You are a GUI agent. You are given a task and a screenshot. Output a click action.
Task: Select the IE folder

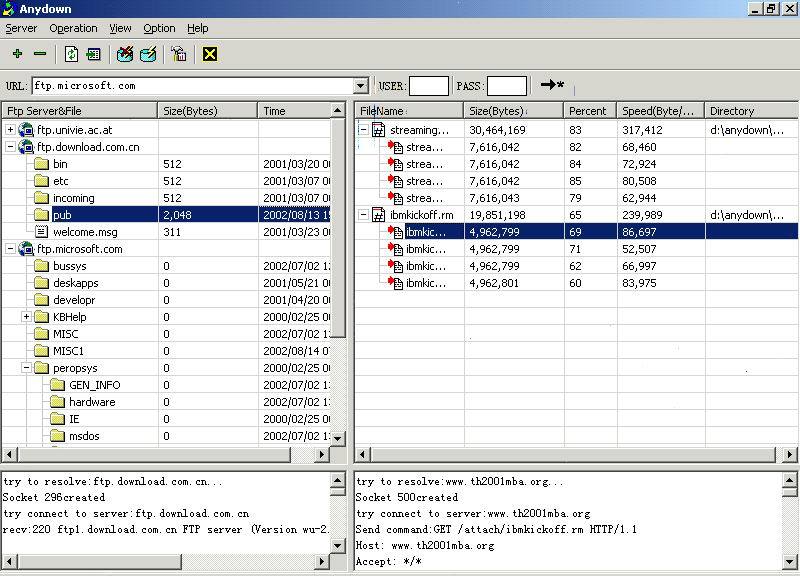(74, 419)
